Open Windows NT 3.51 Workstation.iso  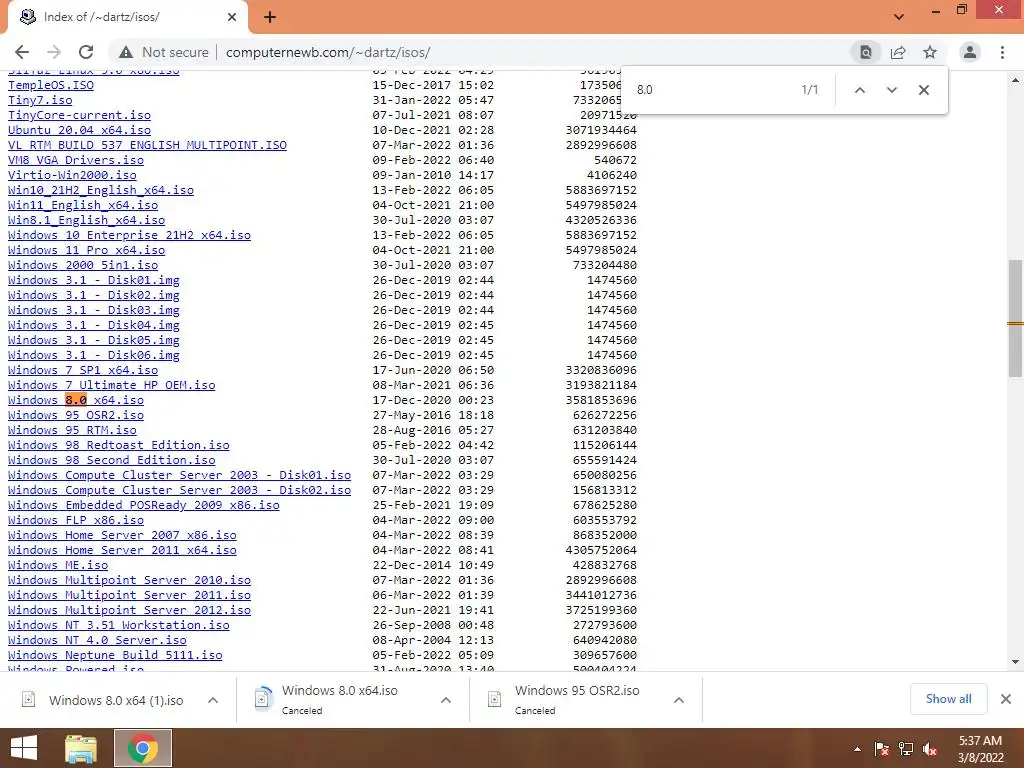(x=118, y=626)
